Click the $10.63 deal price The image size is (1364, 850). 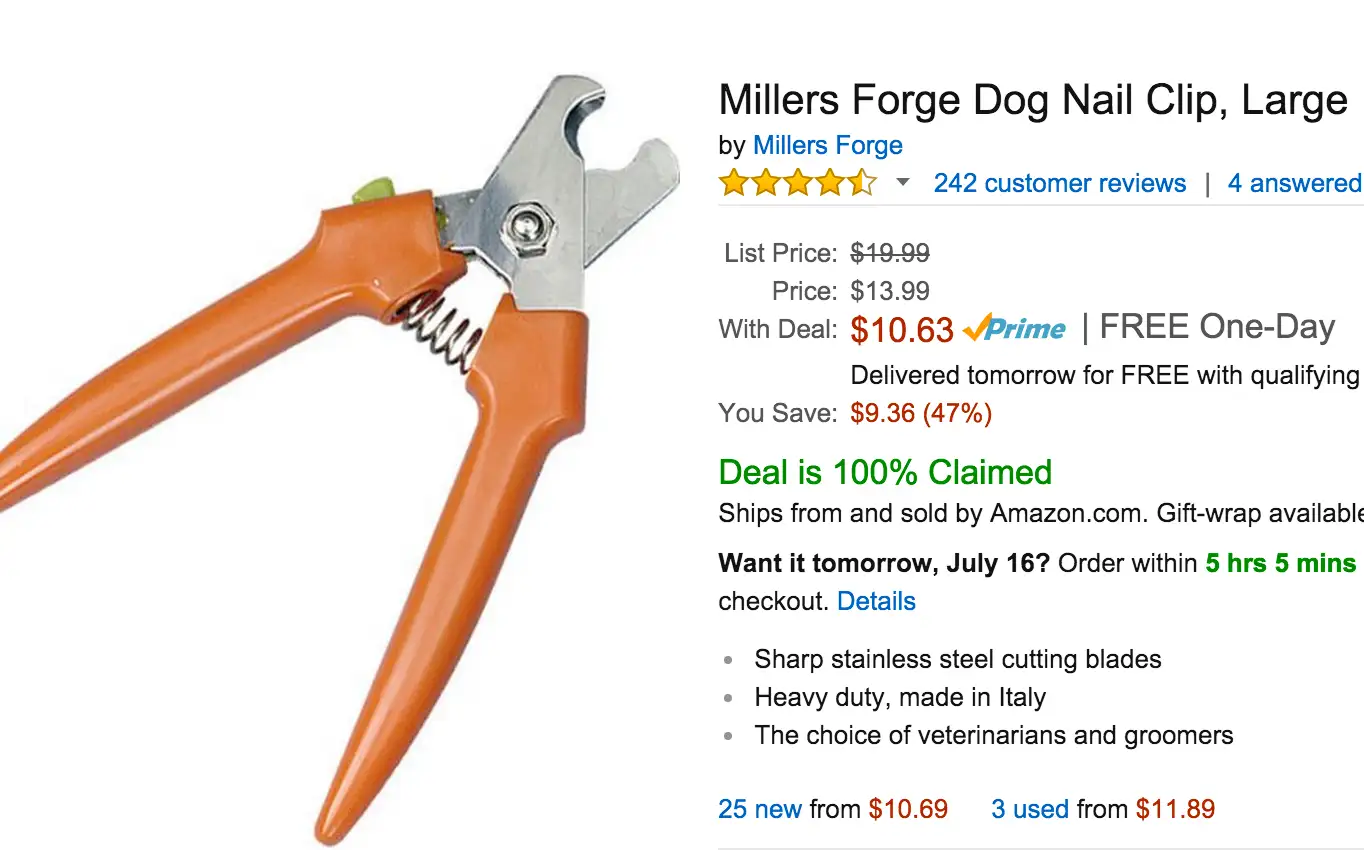pos(901,330)
